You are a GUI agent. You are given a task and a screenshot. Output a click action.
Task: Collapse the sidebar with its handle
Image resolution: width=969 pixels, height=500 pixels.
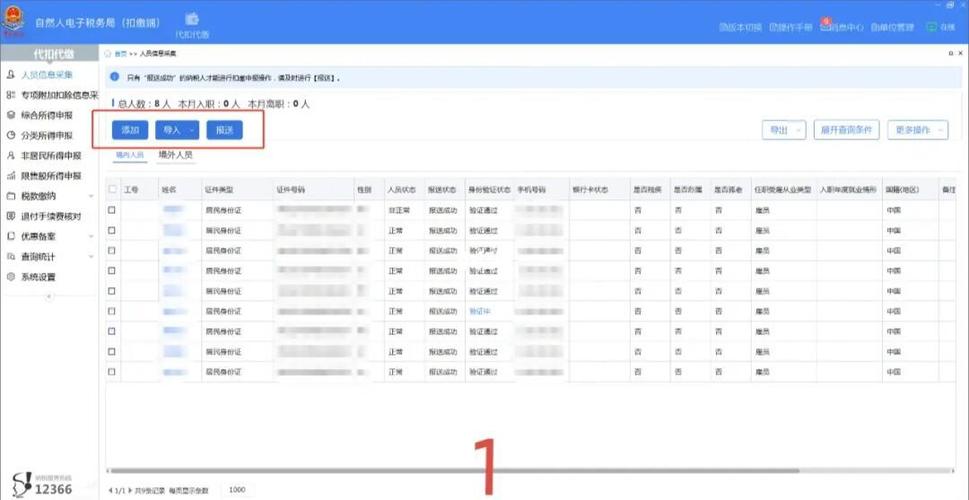(49, 297)
